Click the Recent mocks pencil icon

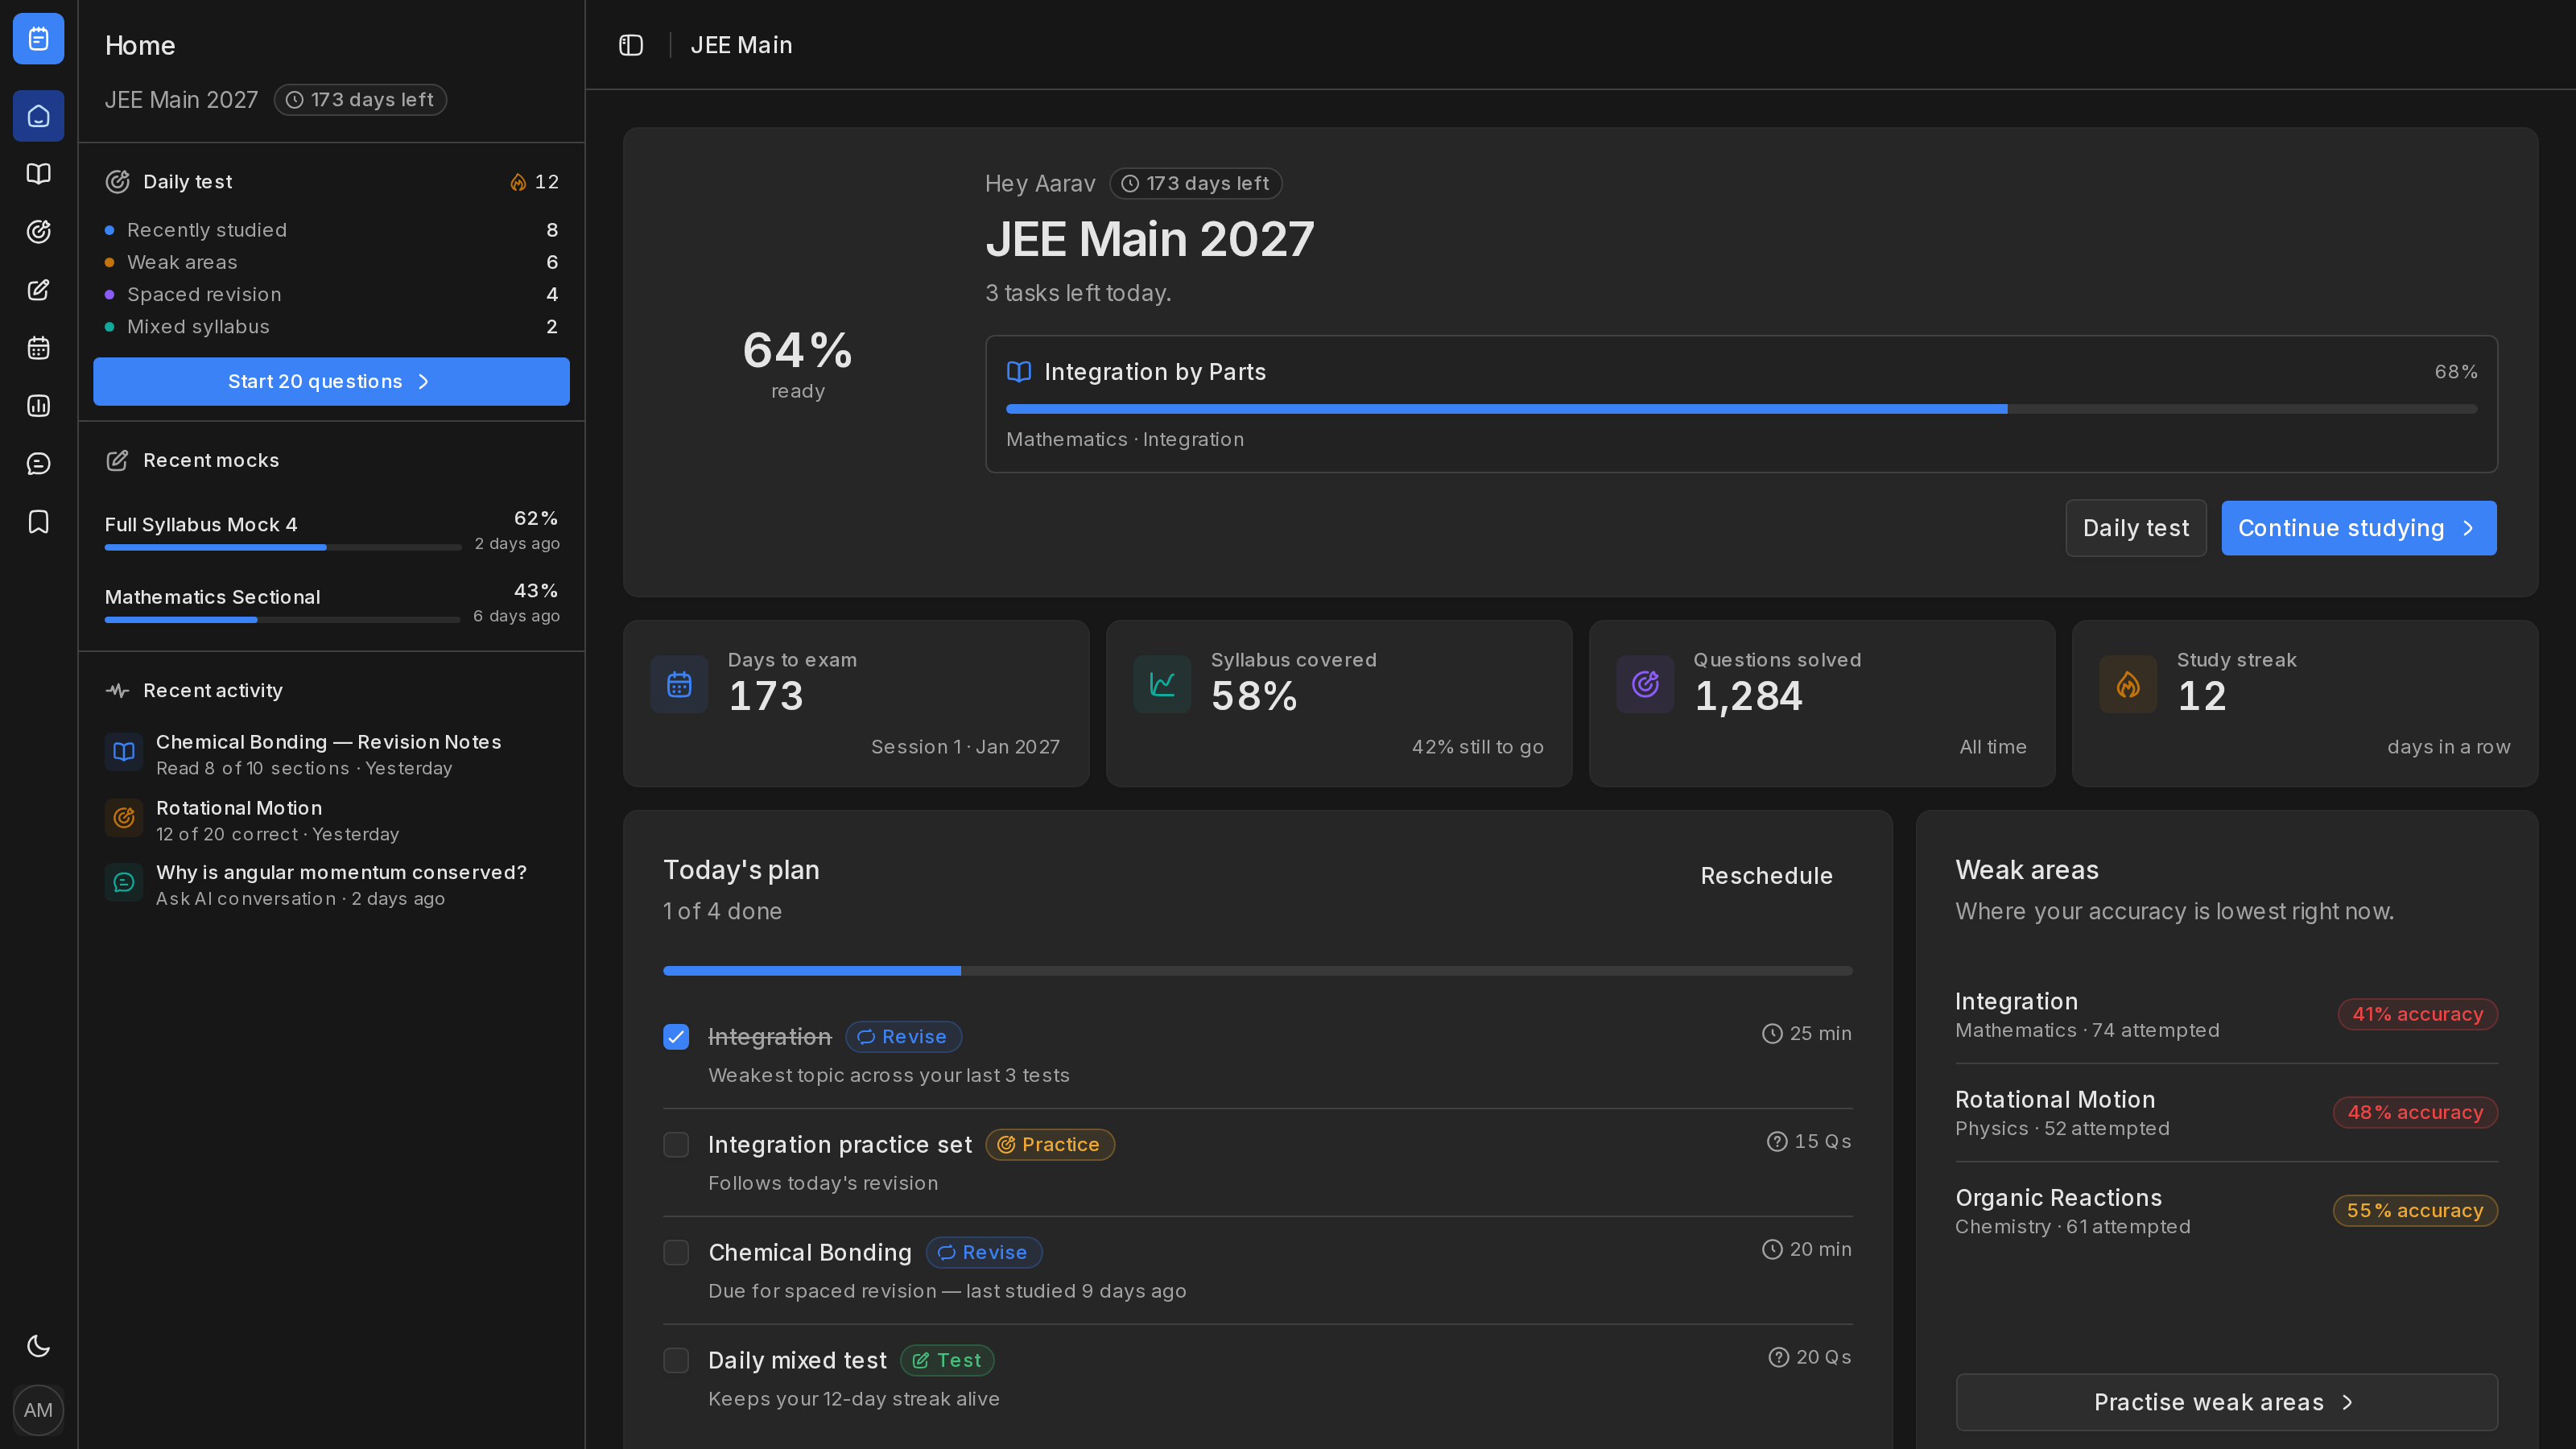tap(118, 460)
